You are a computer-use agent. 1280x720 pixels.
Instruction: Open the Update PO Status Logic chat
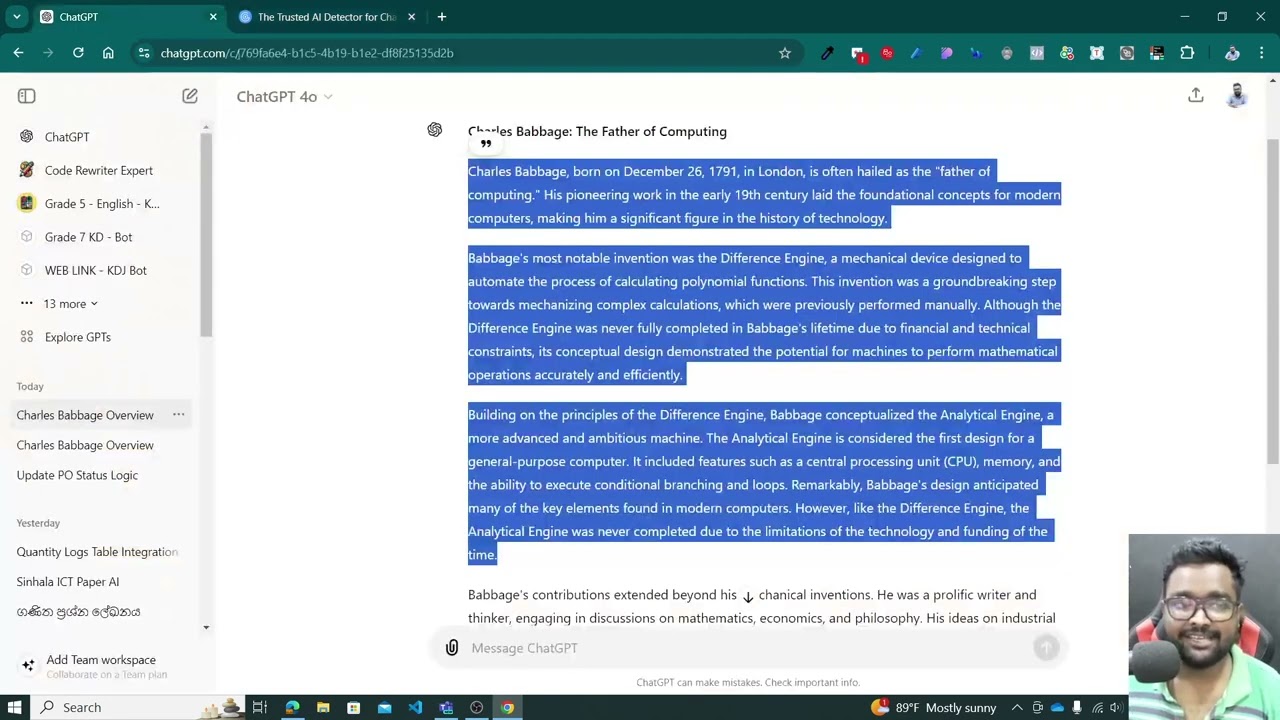tap(77, 475)
